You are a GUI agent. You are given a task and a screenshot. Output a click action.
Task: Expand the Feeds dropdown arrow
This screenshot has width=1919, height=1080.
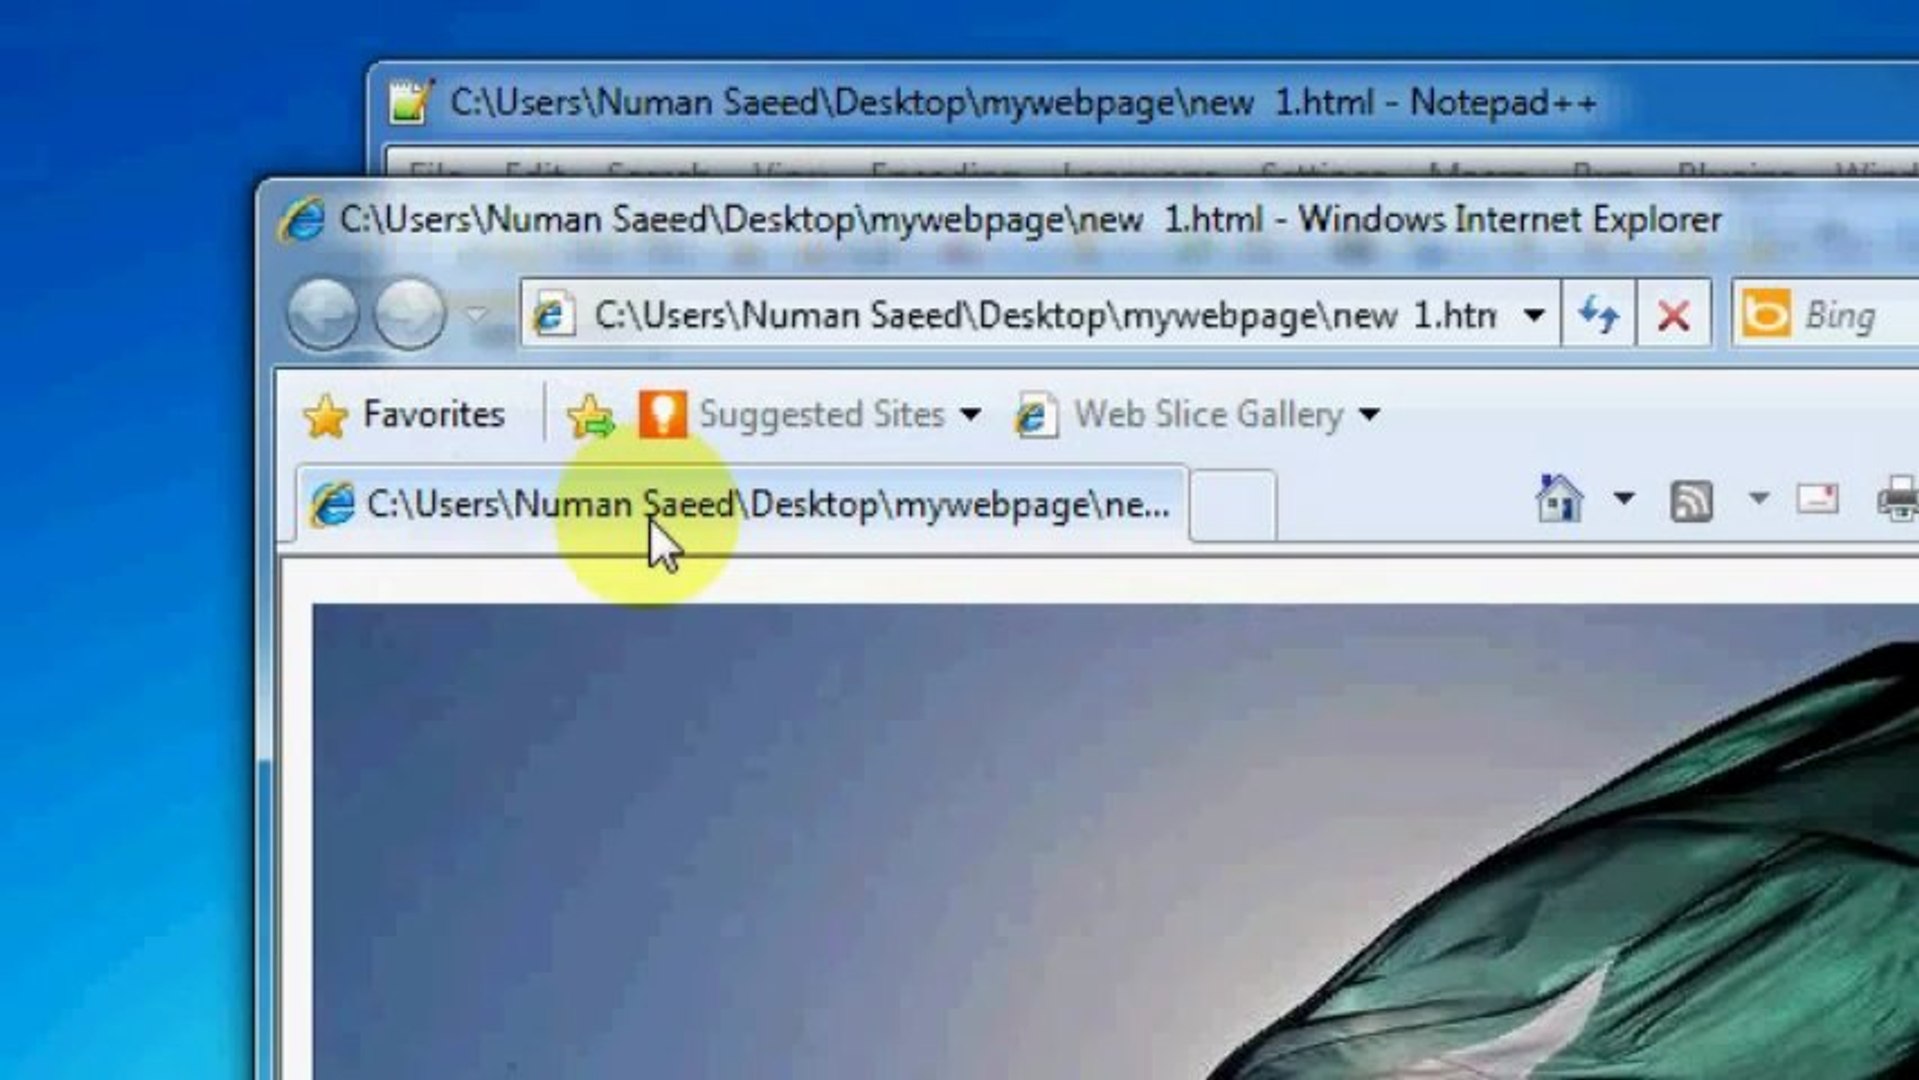(x=1759, y=497)
